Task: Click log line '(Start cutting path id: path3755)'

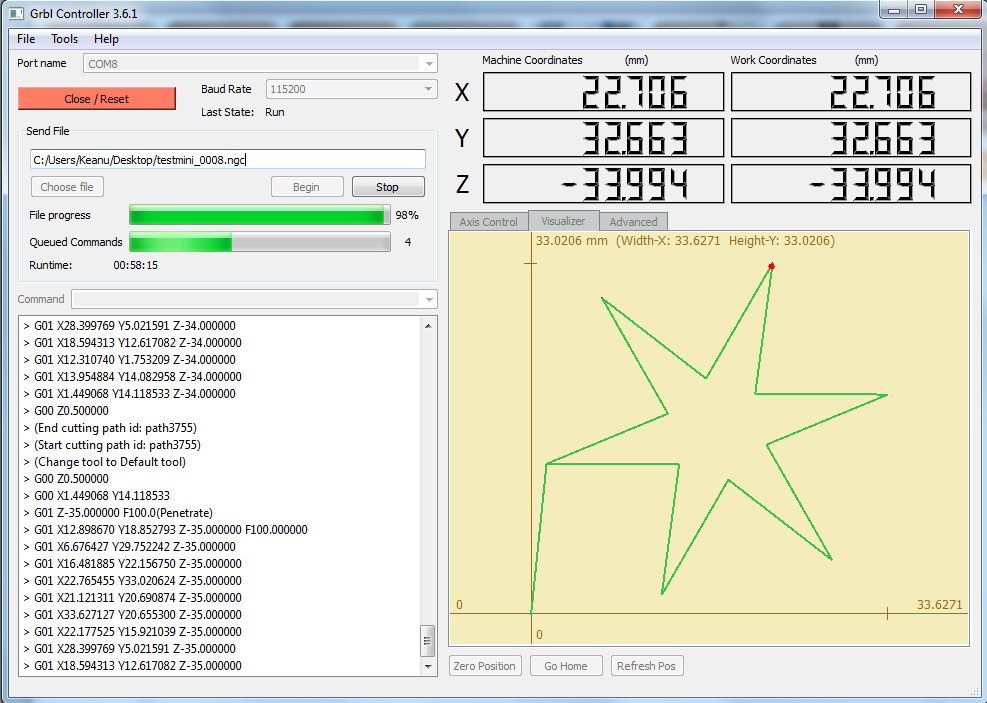Action: click(117, 445)
